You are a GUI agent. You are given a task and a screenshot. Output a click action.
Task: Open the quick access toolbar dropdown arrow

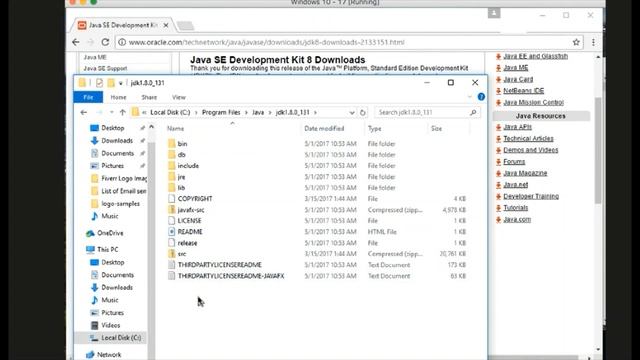click(x=120, y=83)
